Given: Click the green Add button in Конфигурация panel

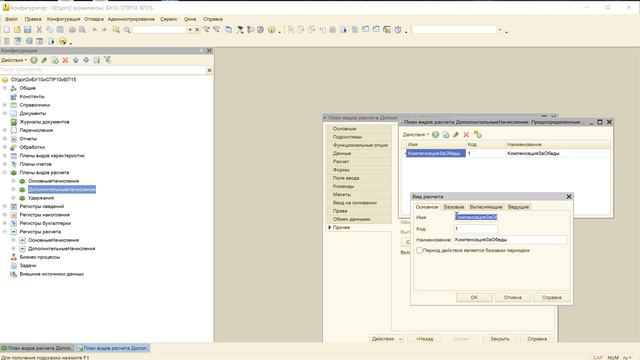Looking at the screenshot, I should (34, 60).
